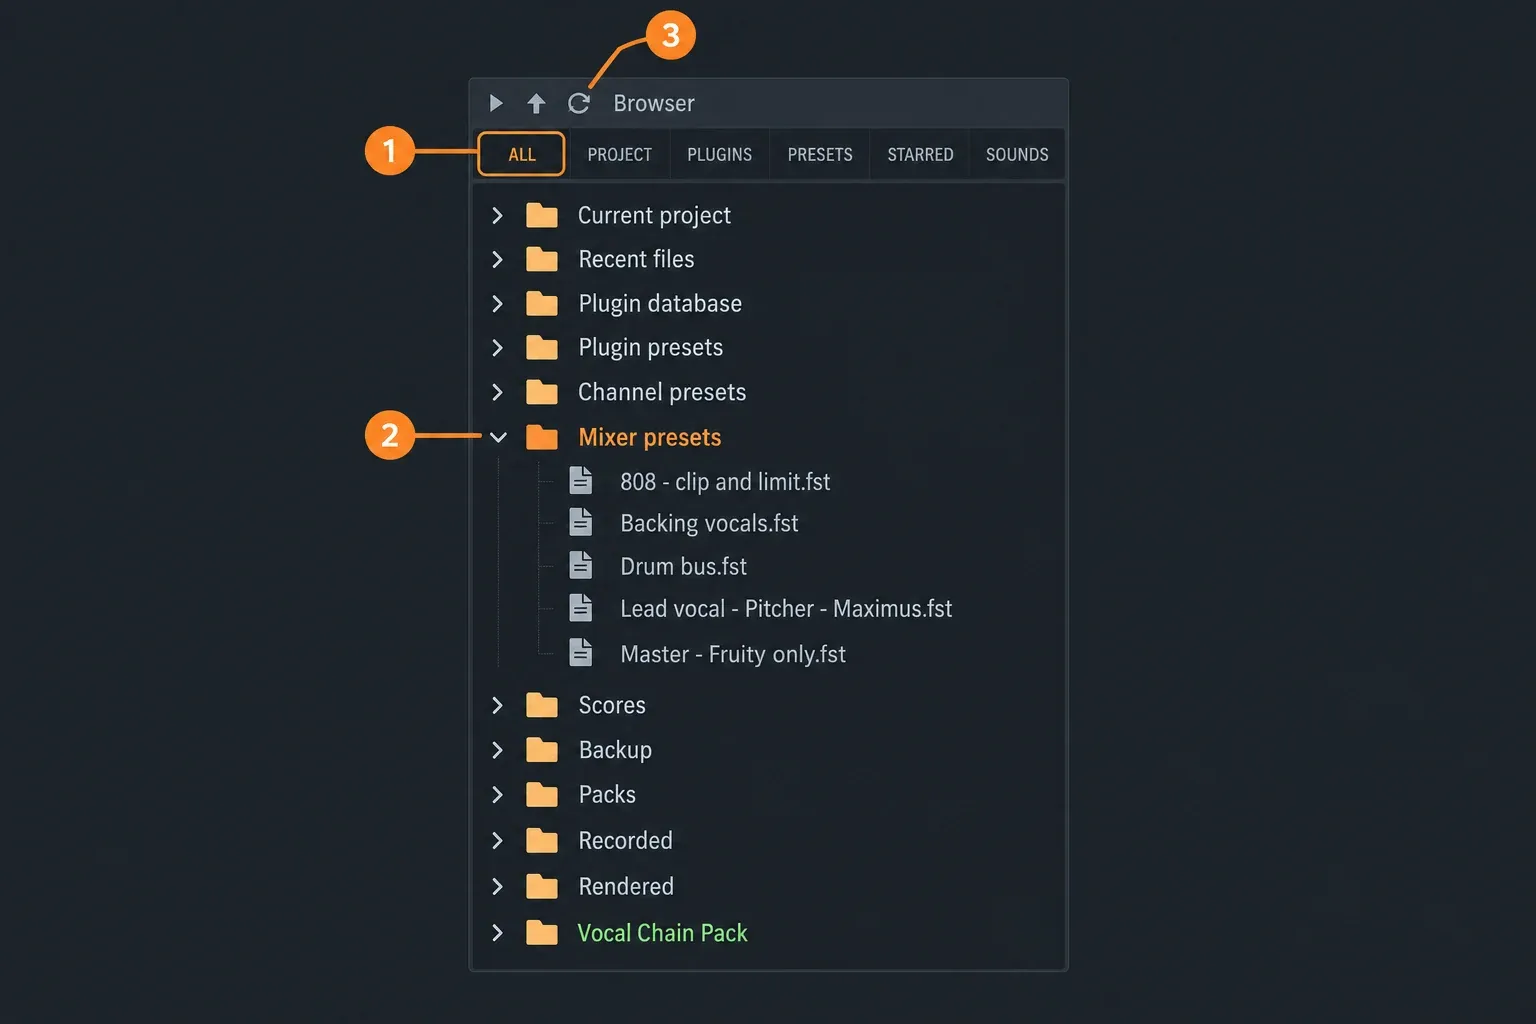Viewport: 1536px width, 1024px height.
Task: Select 'Backing vocals.fst' preset name
Action: (x=709, y=523)
